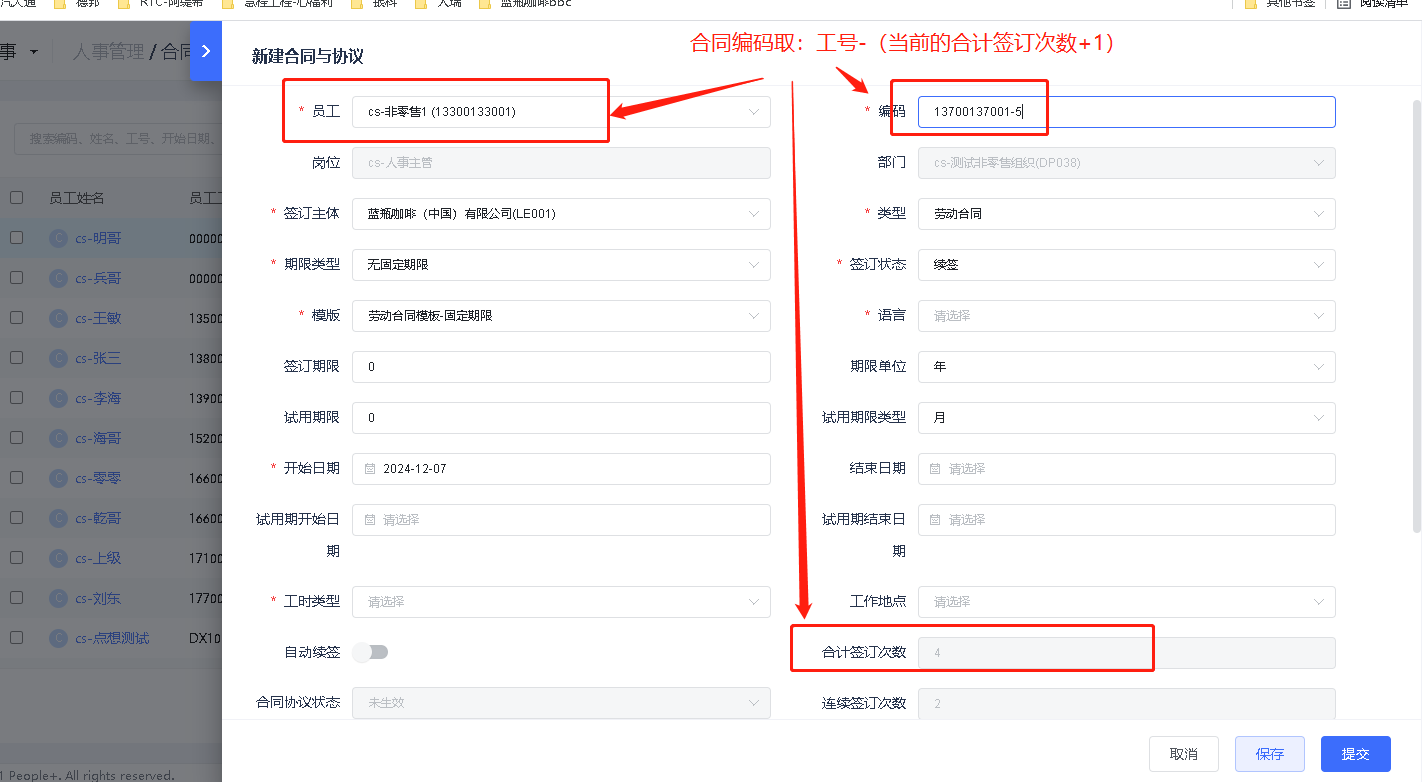The image size is (1422, 782).
Task: Click the calendar icon in 结束日期 field
Action: (x=936, y=469)
